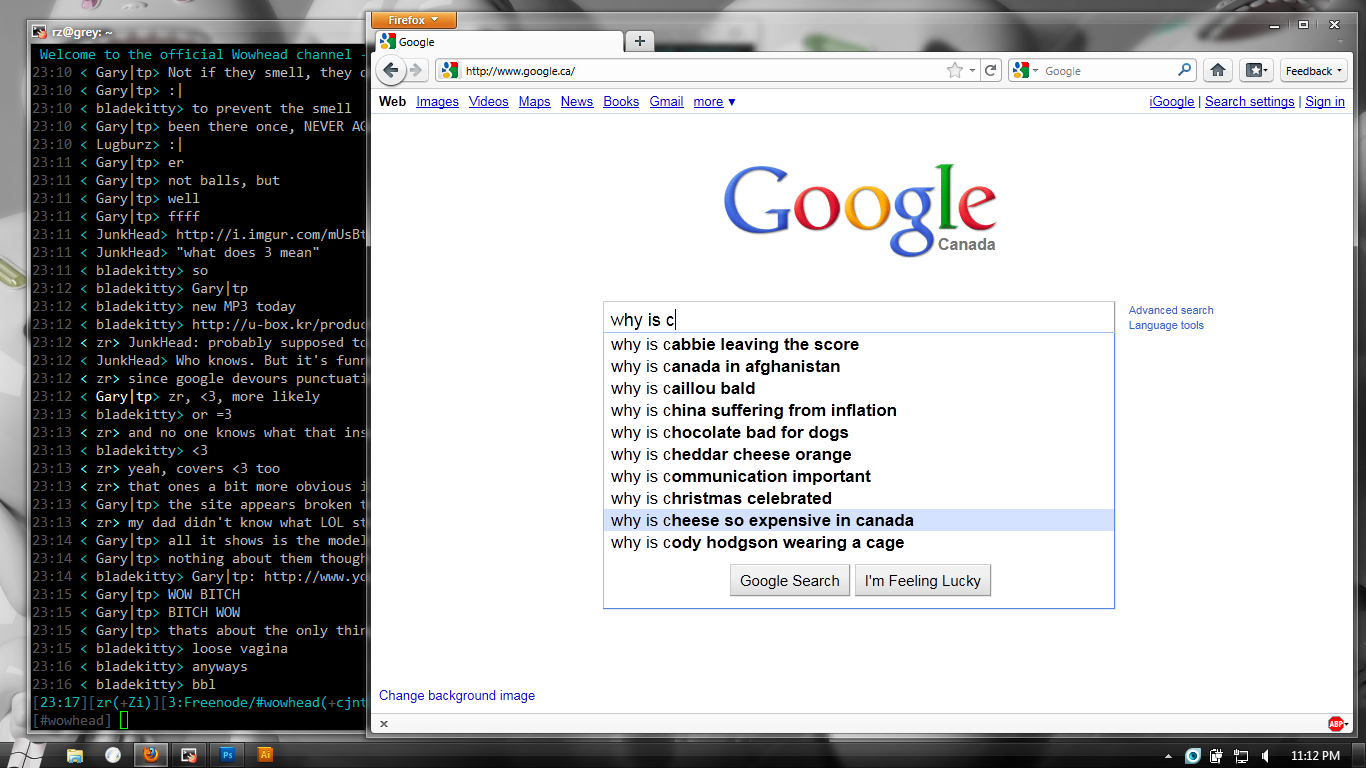Screen dimensions: 1366x768
Task: Click the terminal window title 'rz@grey: ~'
Action: tap(81, 32)
